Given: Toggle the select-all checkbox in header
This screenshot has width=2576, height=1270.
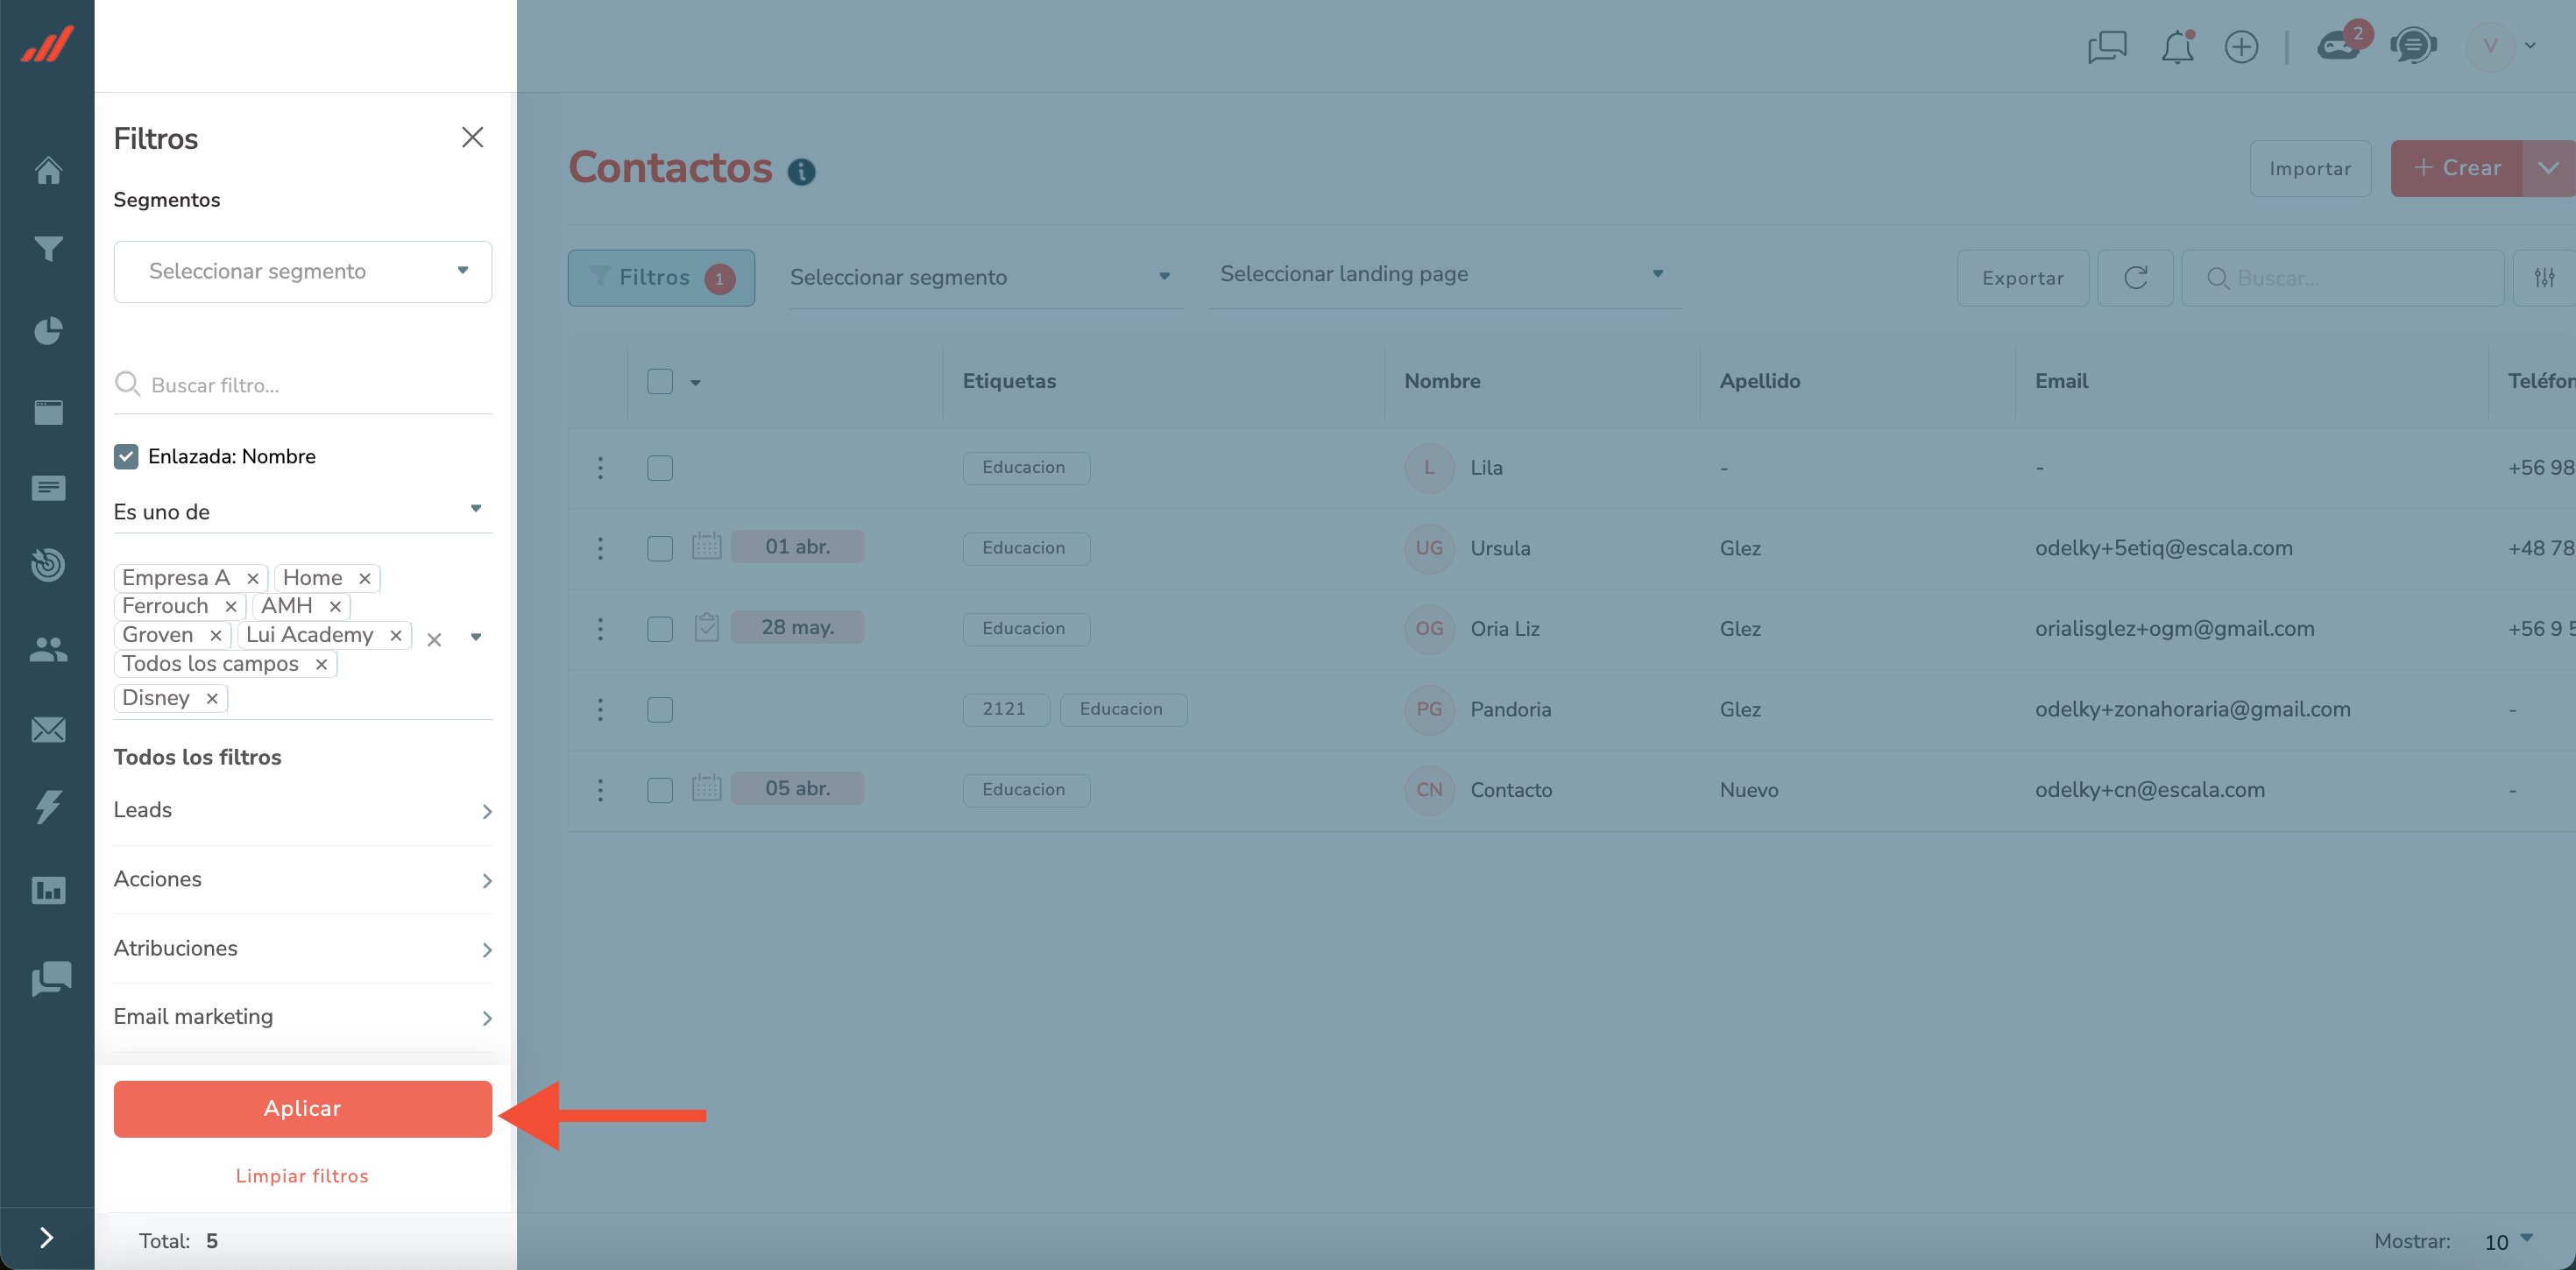Looking at the screenshot, I should [x=660, y=381].
